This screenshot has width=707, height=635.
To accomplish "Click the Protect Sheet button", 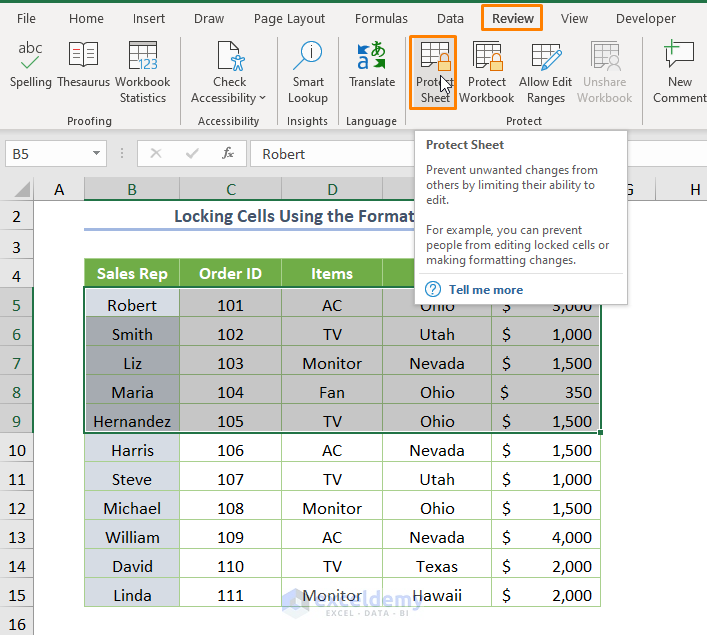I will pos(435,72).
